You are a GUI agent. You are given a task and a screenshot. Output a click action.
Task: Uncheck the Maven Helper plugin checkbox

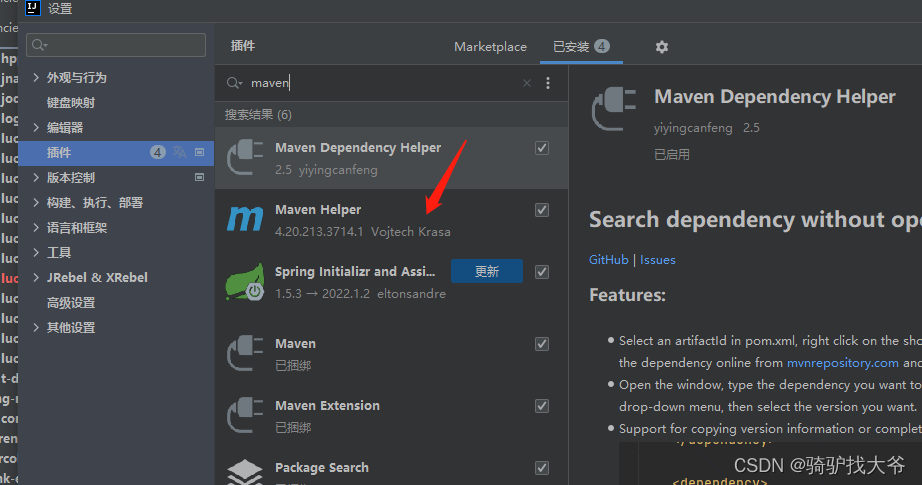point(542,210)
